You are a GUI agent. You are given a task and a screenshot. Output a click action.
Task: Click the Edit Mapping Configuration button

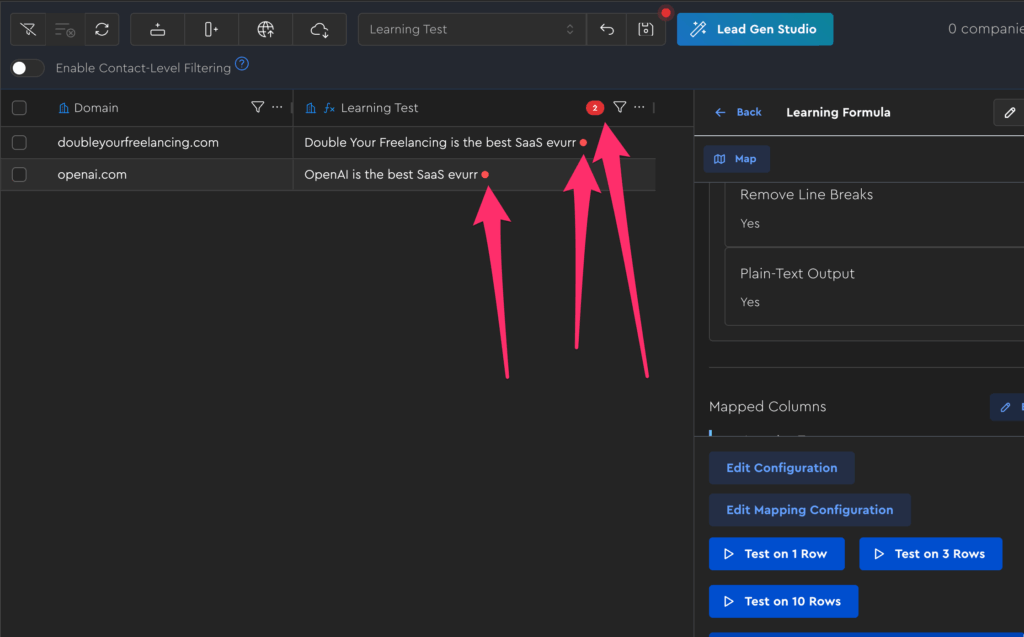(x=809, y=510)
